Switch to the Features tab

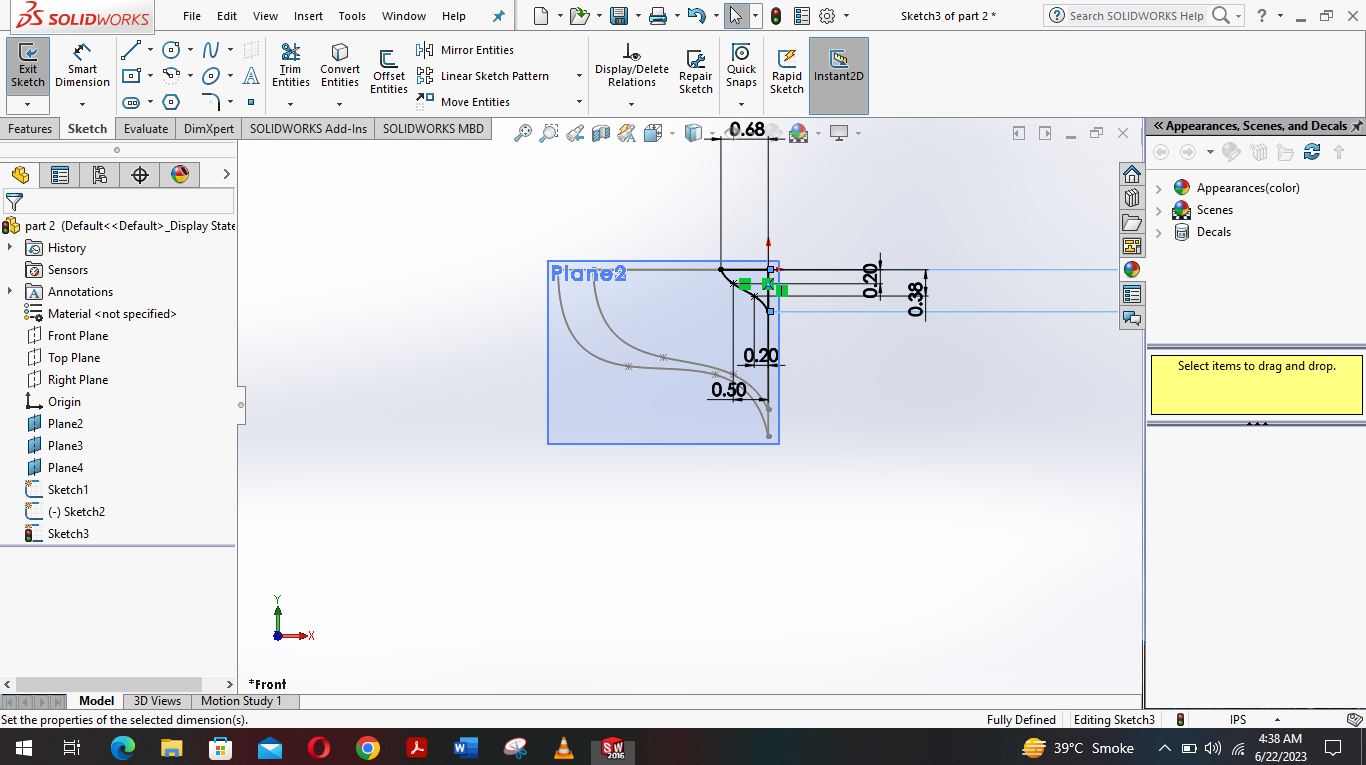coord(30,129)
